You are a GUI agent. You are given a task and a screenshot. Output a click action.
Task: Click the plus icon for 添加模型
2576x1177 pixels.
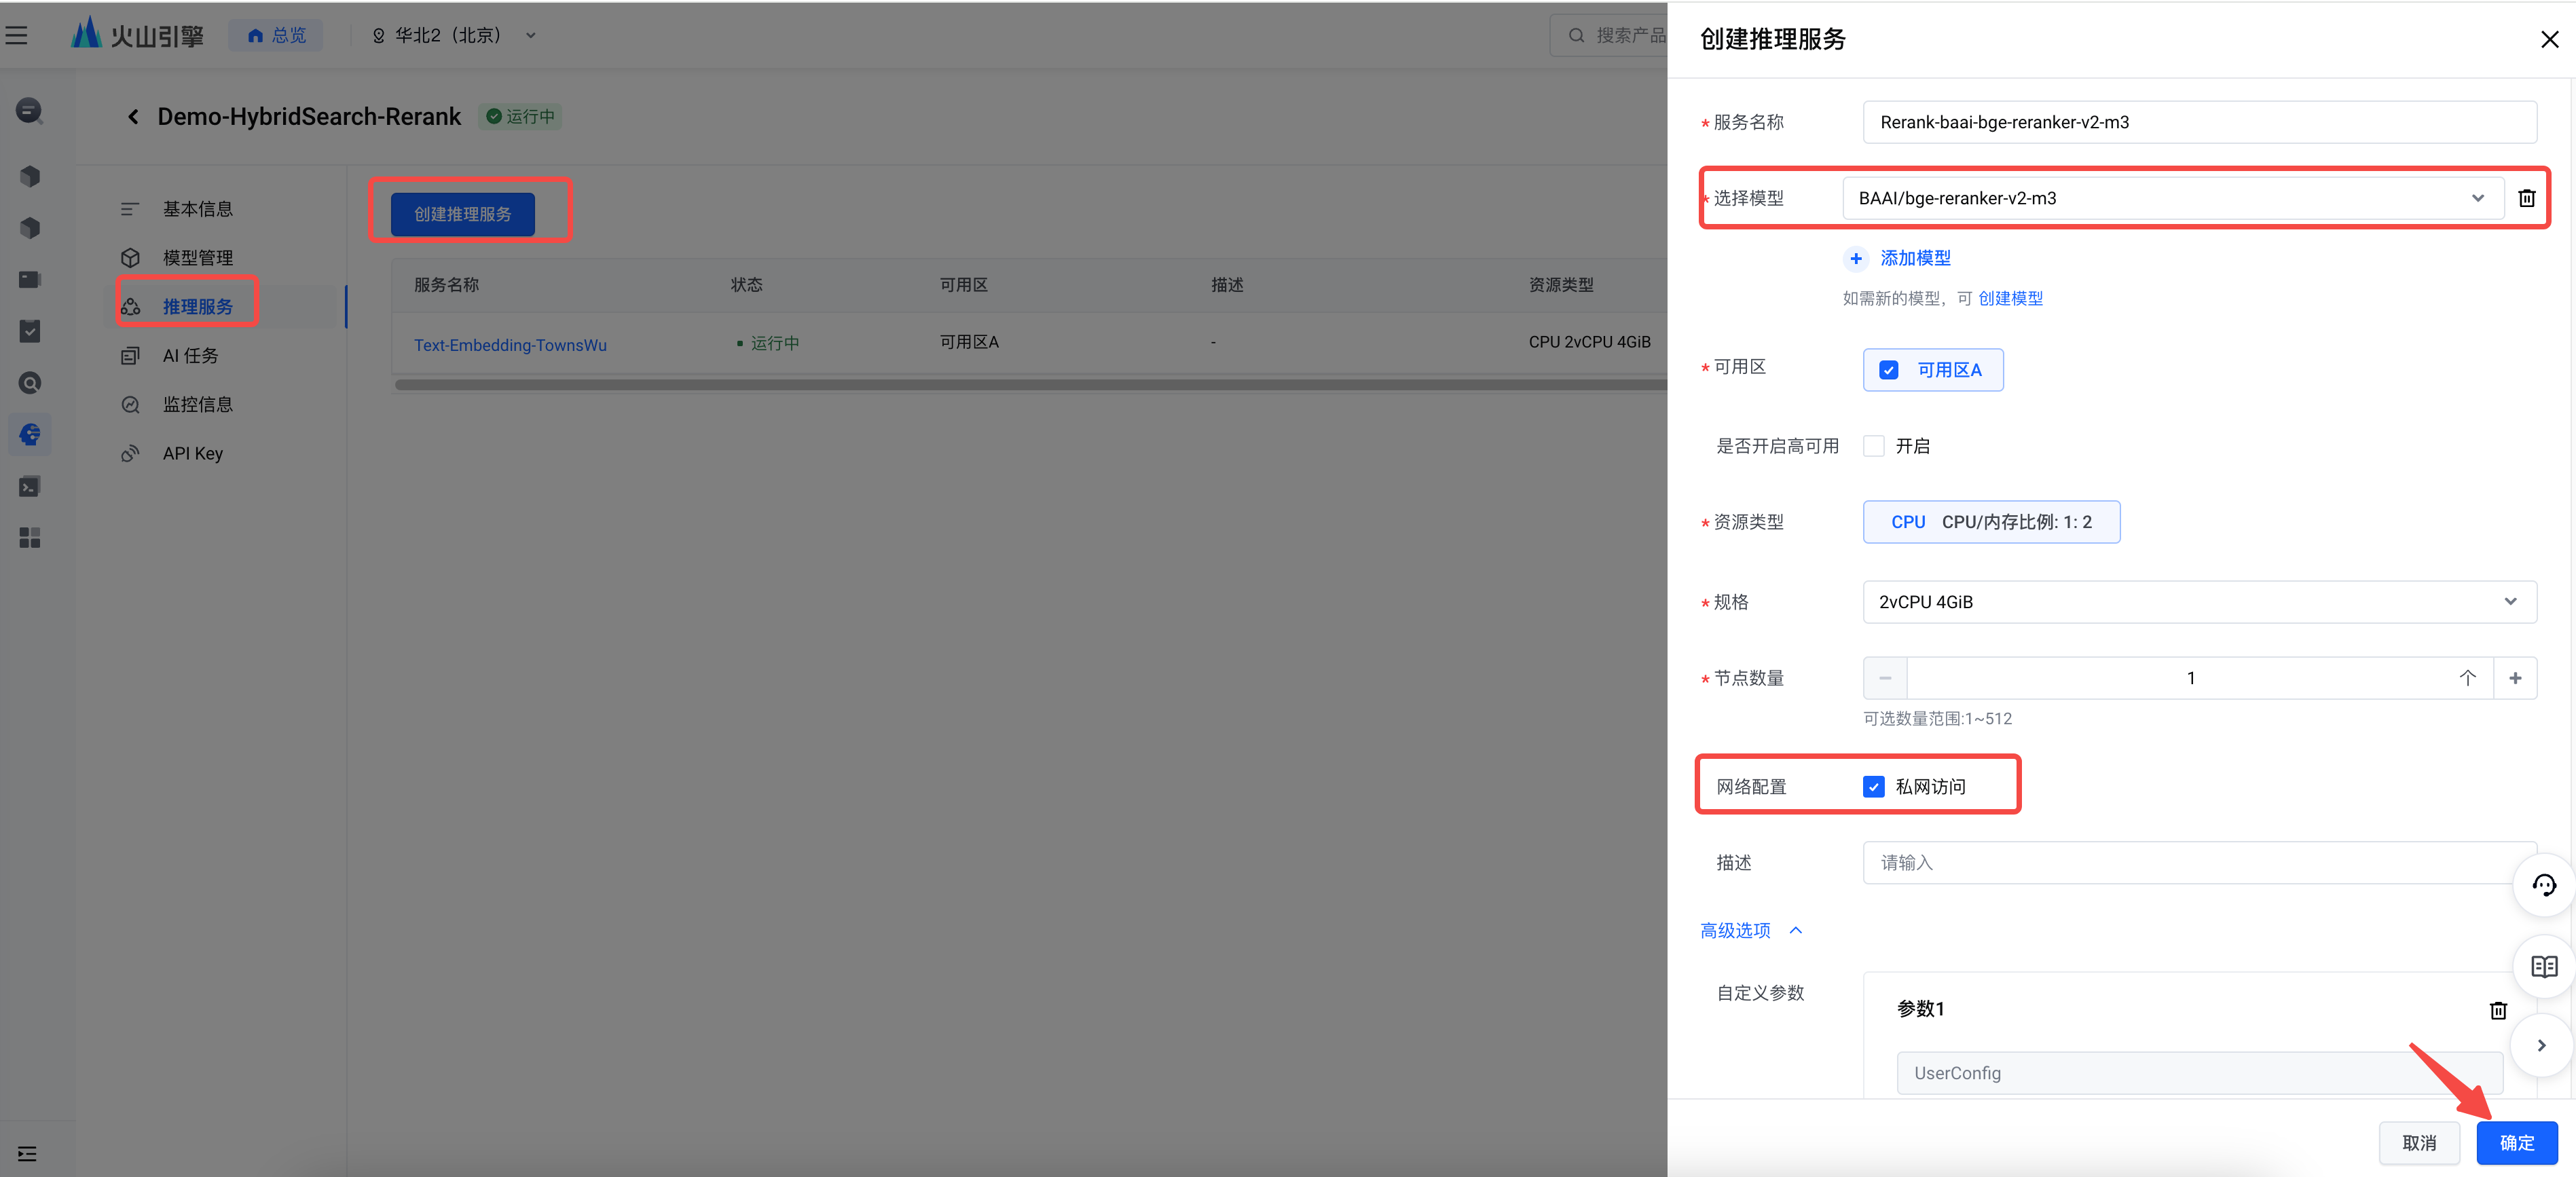click(1856, 259)
